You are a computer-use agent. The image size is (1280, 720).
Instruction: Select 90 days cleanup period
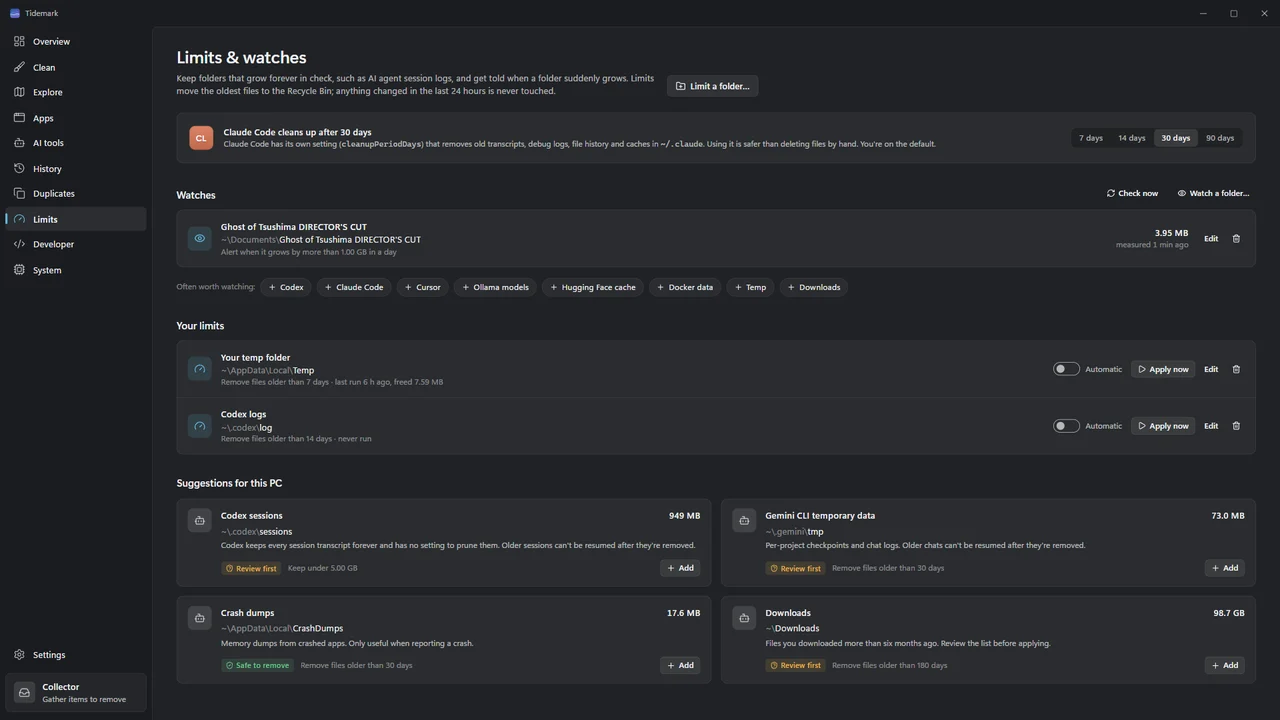1220,138
